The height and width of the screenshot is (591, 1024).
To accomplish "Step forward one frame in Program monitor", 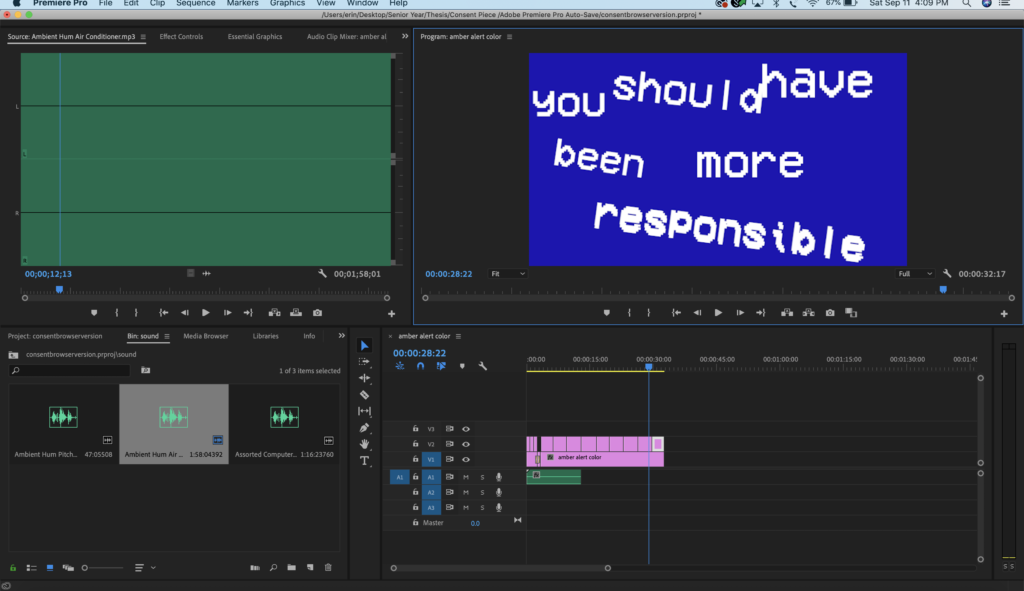I will (740, 313).
